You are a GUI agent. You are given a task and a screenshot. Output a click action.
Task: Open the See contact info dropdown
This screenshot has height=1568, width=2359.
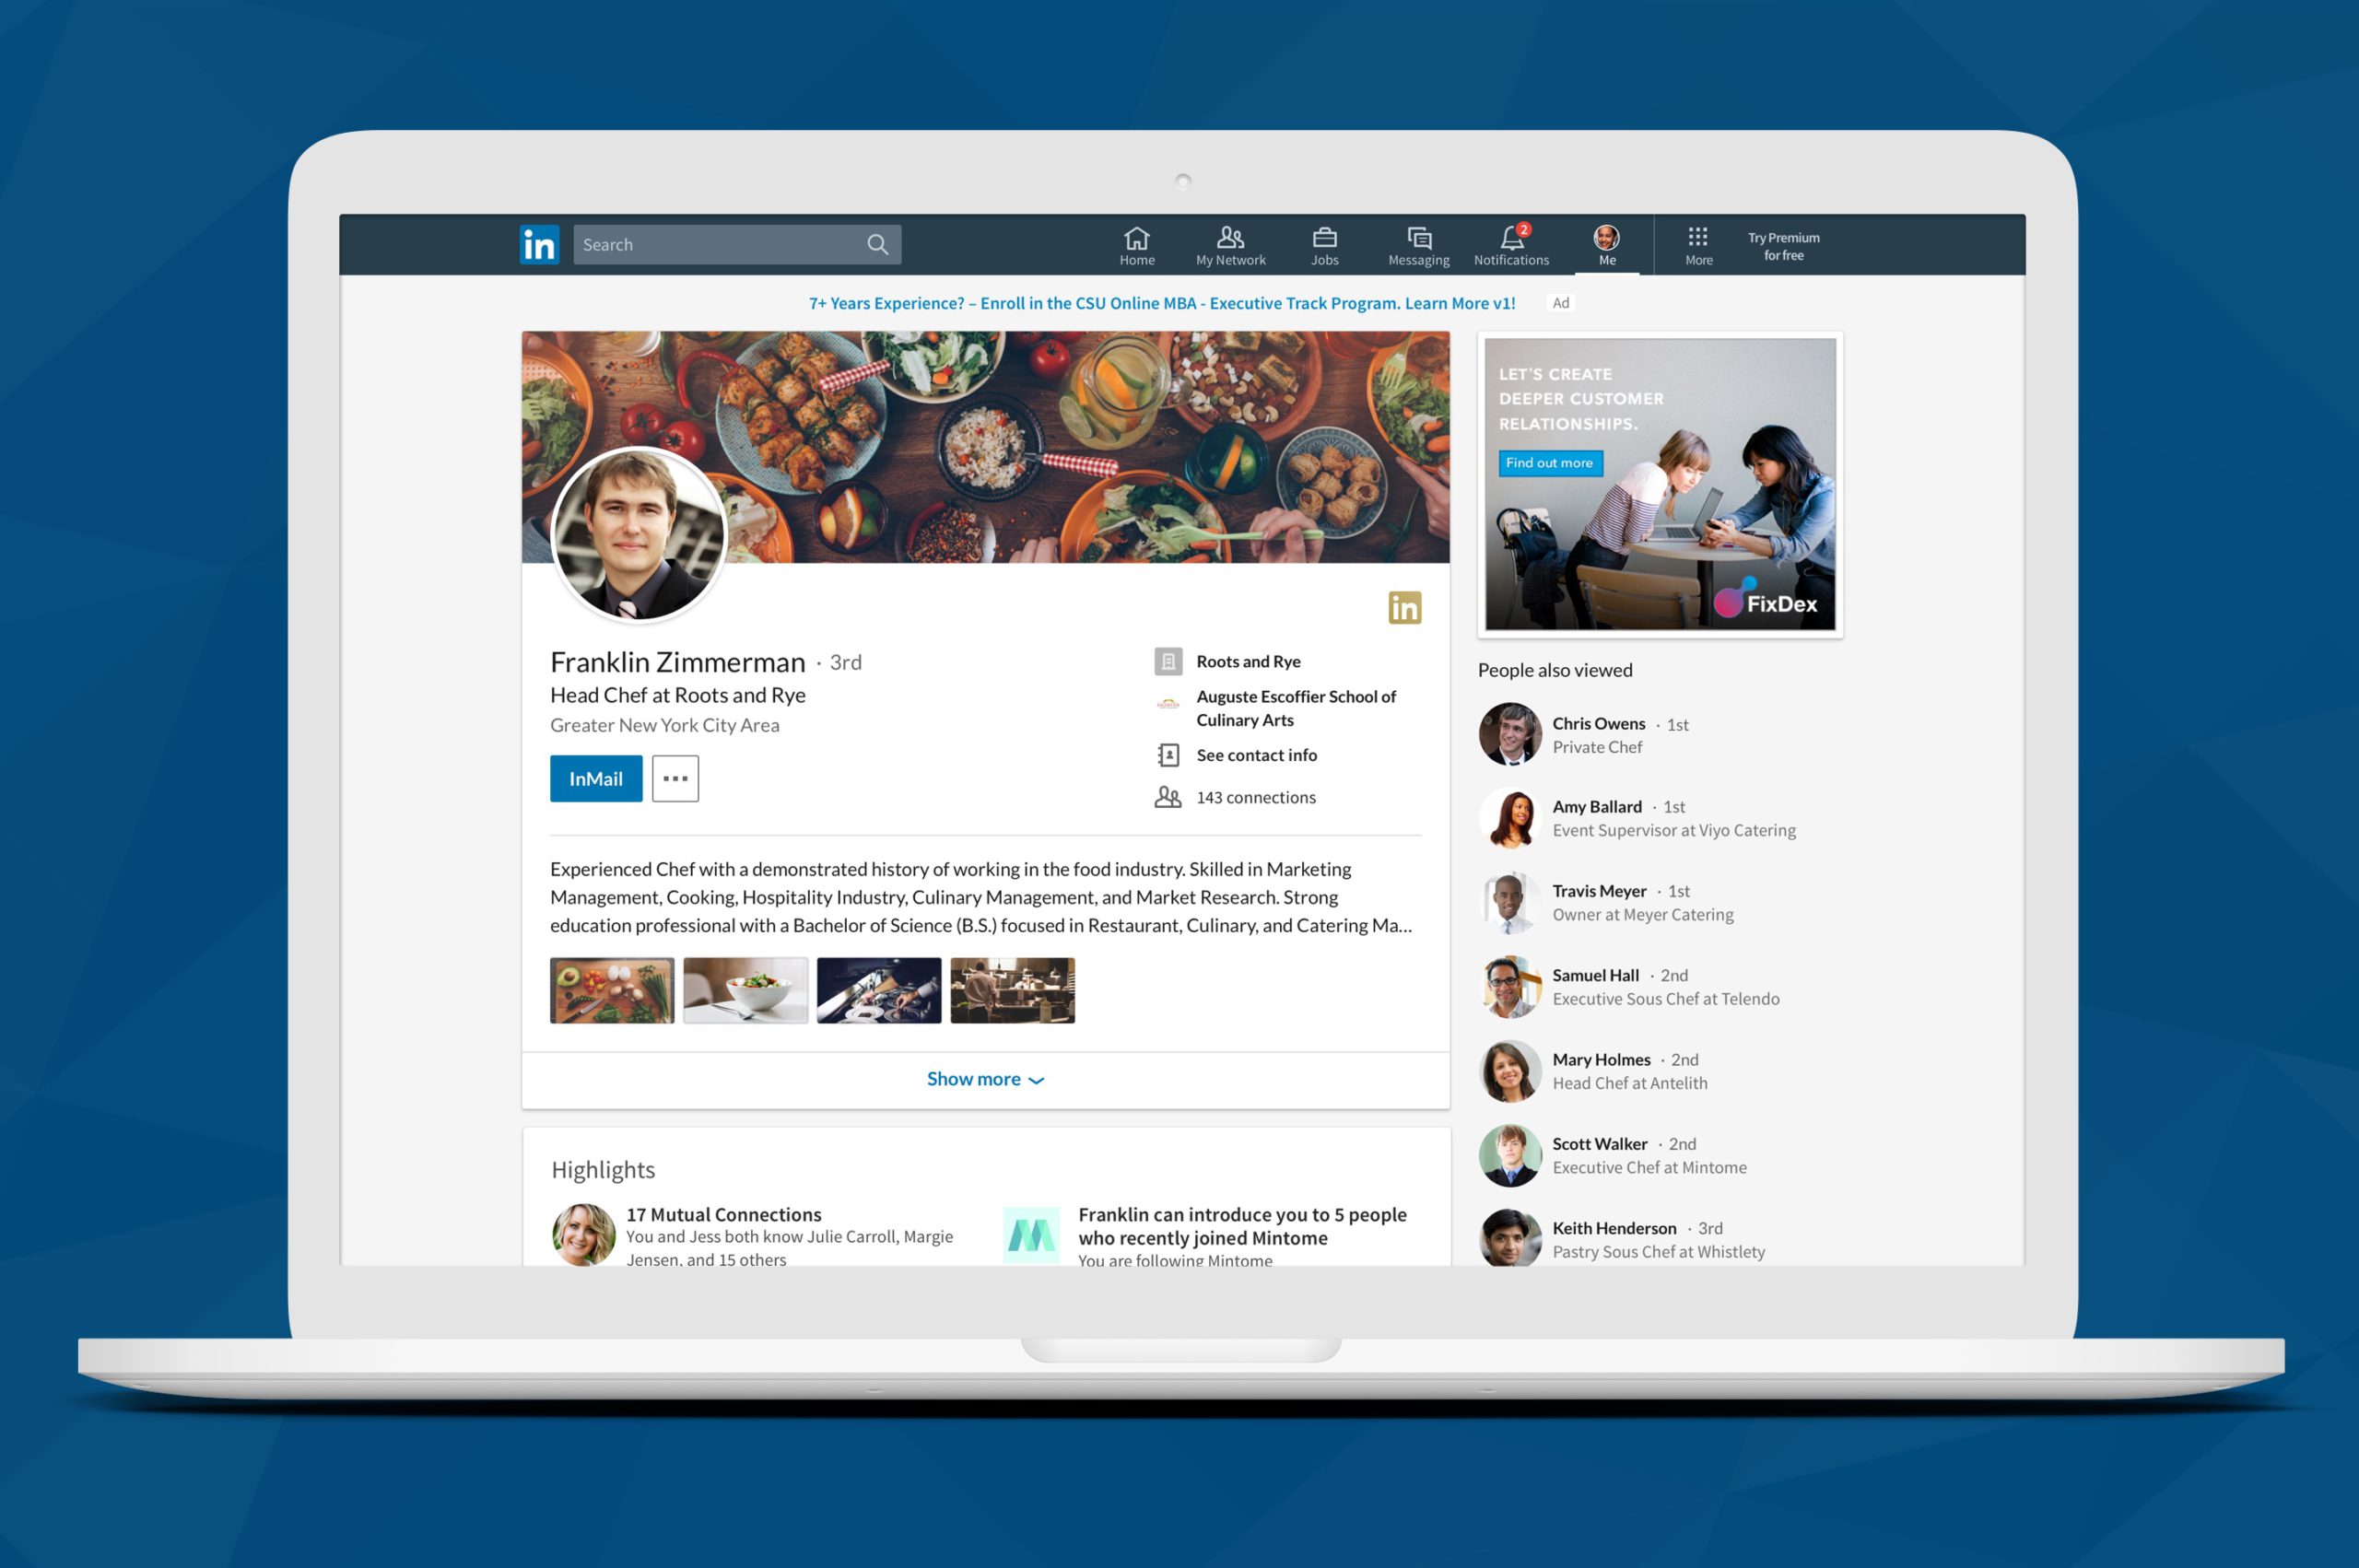[x=1257, y=756]
